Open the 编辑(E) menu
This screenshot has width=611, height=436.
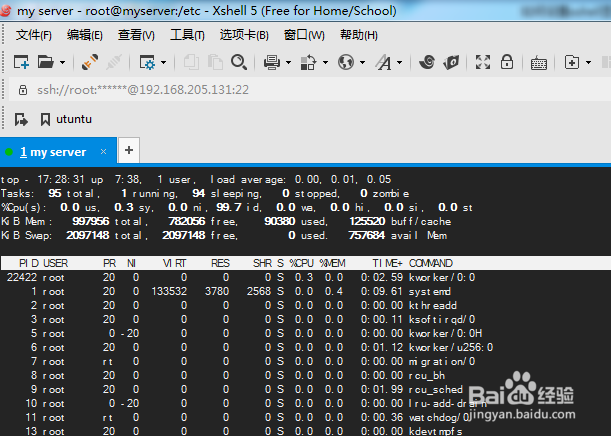85,35
